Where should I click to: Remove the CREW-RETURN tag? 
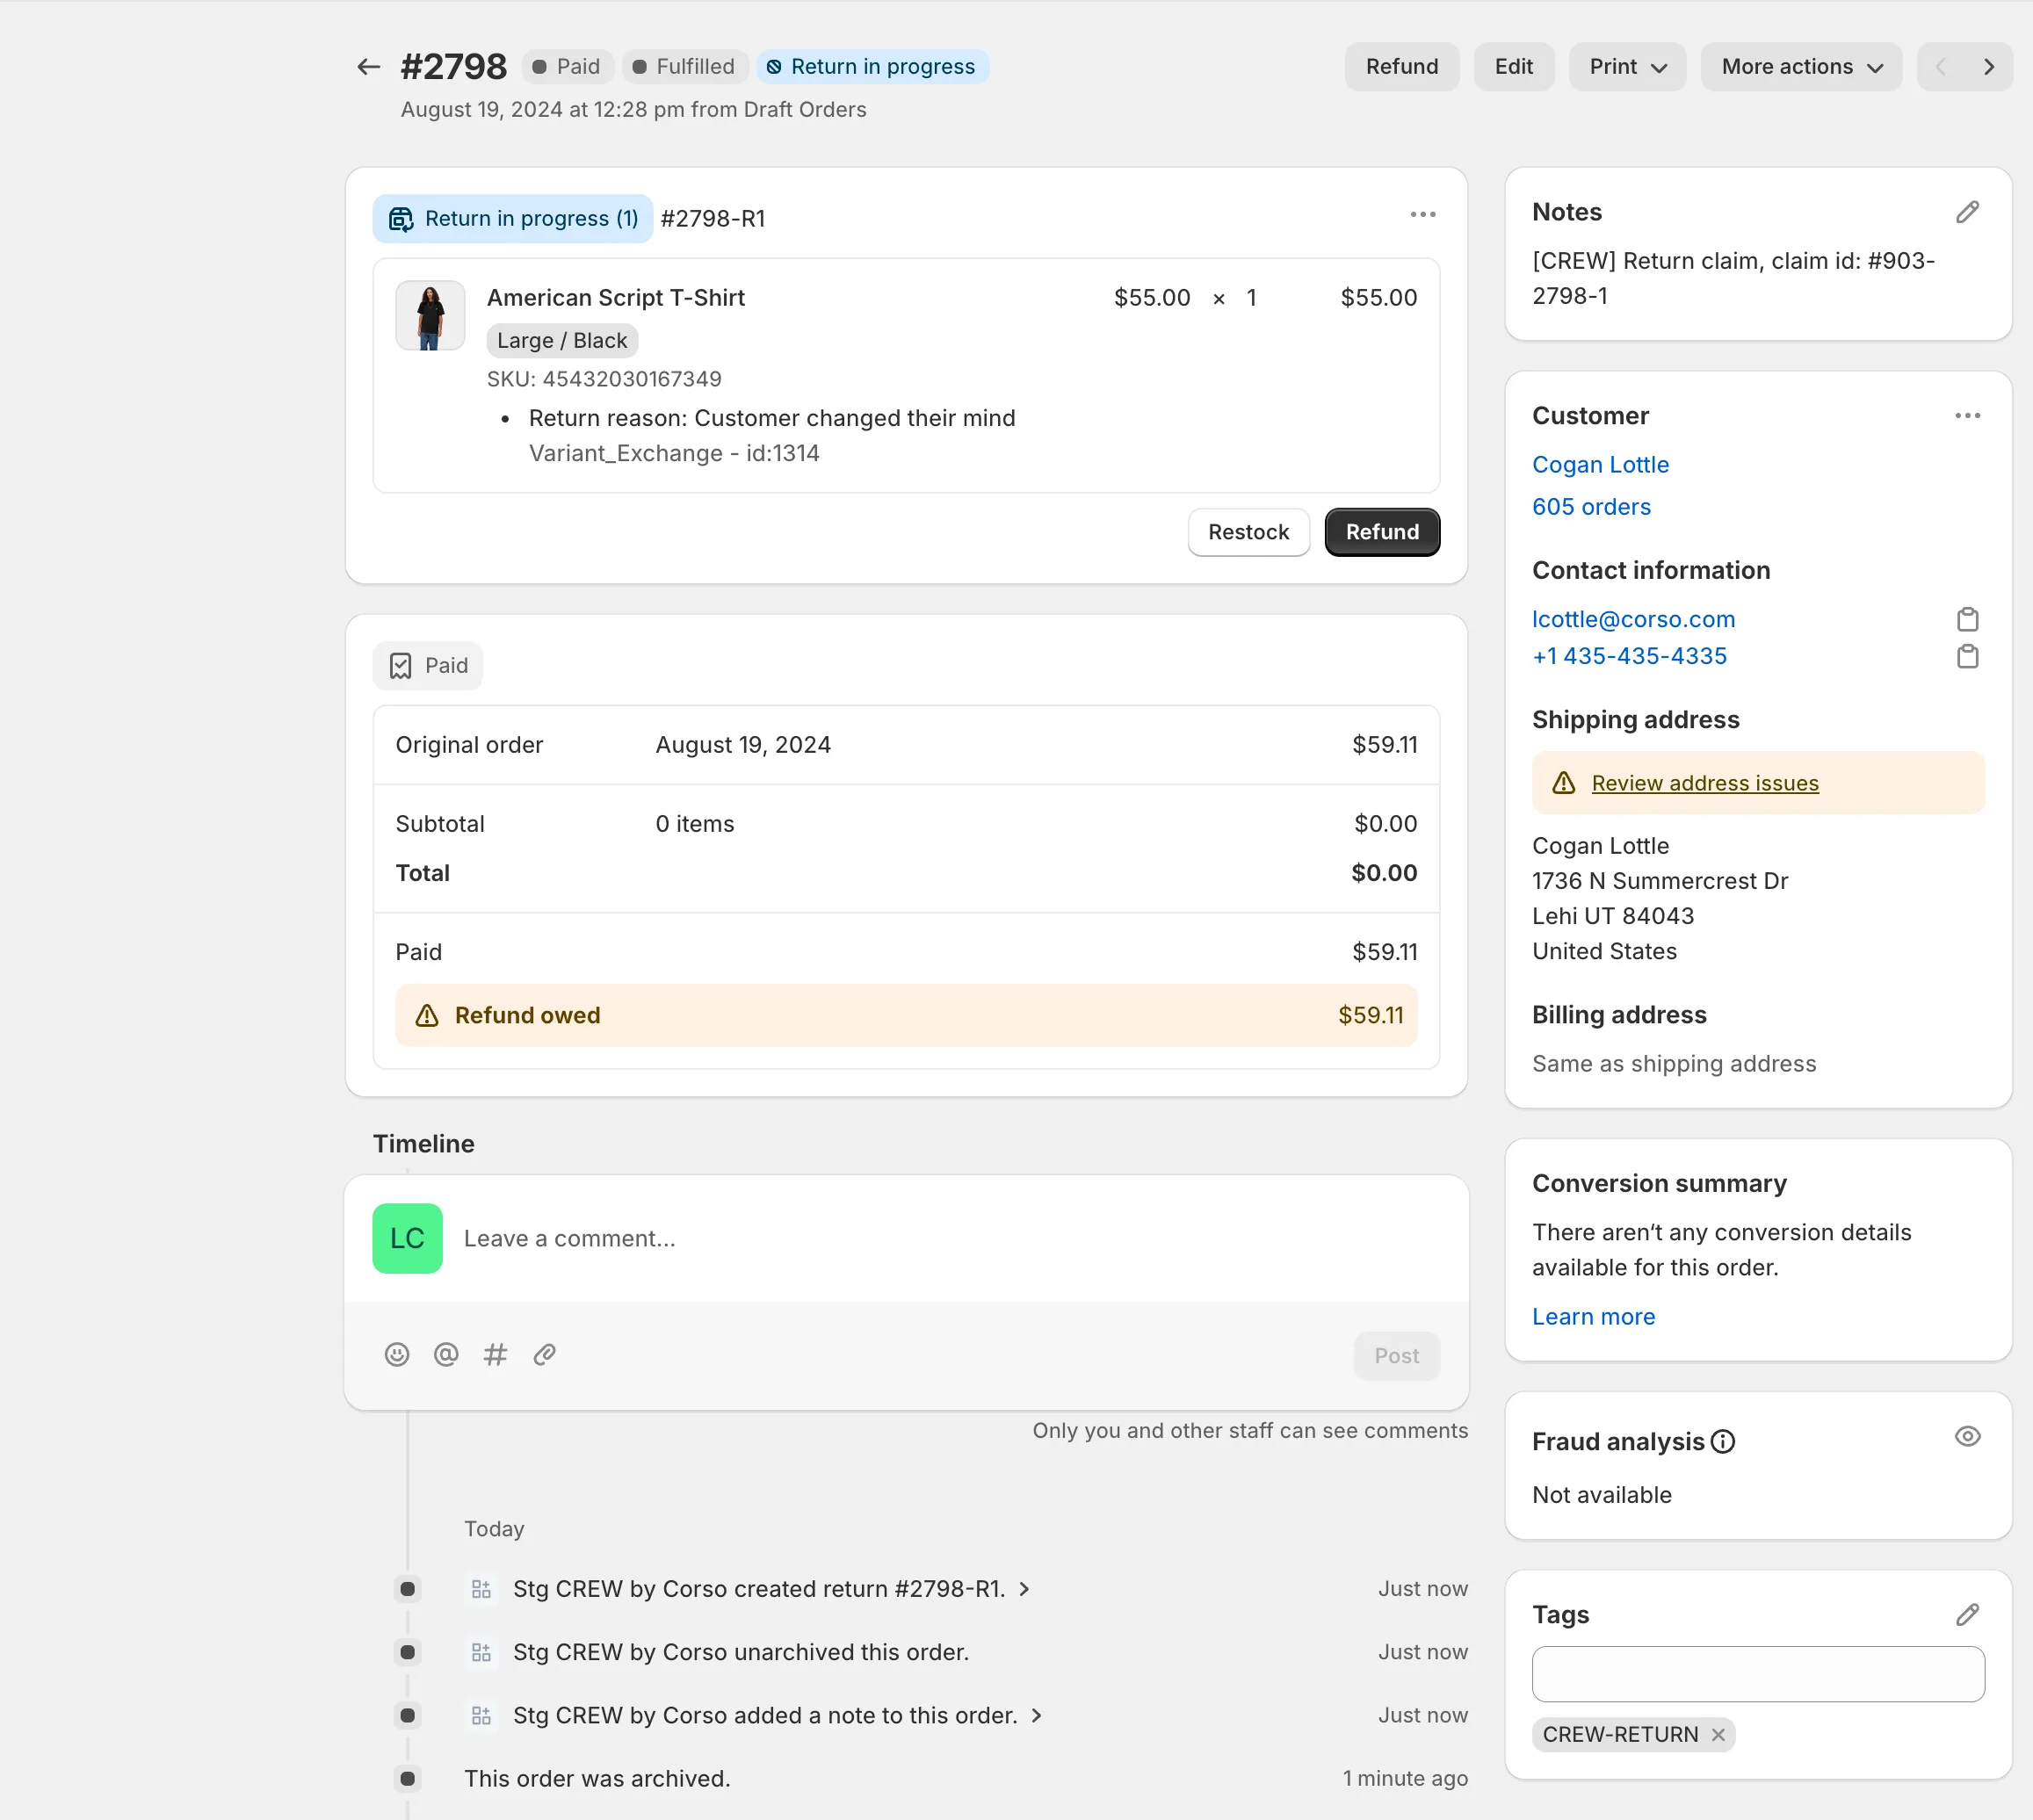pos(1717,1734)
